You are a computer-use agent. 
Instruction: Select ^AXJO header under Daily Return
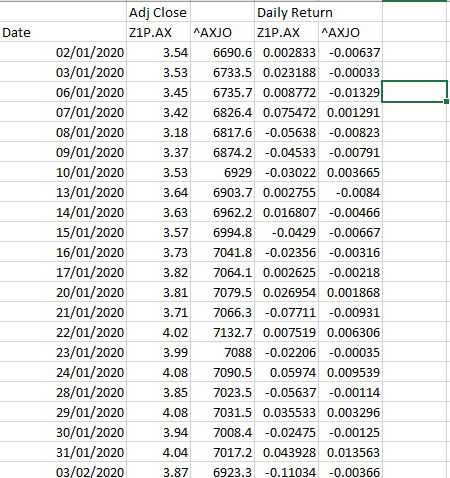(350, 32)
